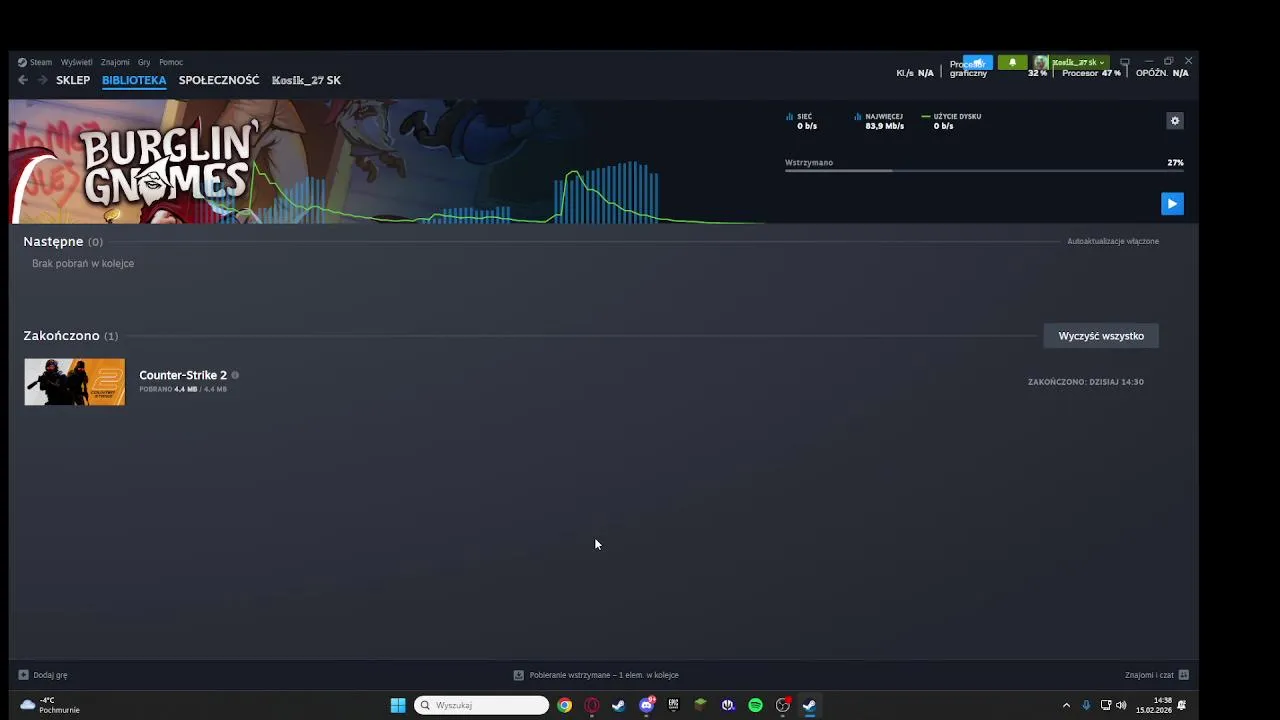The height and width of the screenshot is (720, 1280).
Task: Click Dodaj grę at bottom left
Action: click(x=43, y=675)
